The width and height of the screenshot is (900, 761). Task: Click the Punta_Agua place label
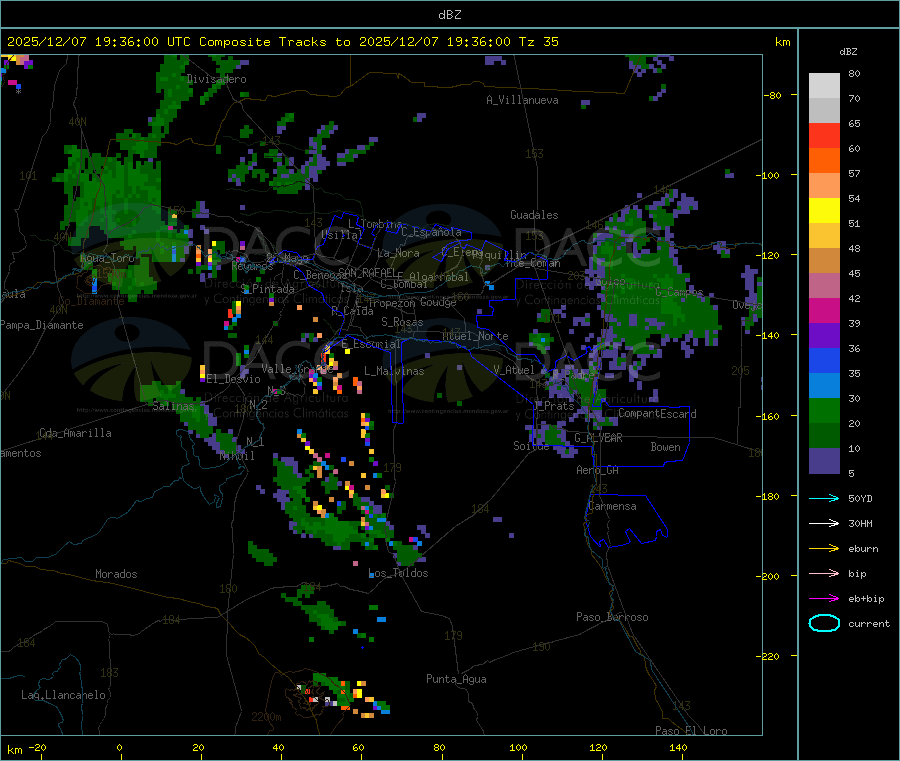pos(456,679)
